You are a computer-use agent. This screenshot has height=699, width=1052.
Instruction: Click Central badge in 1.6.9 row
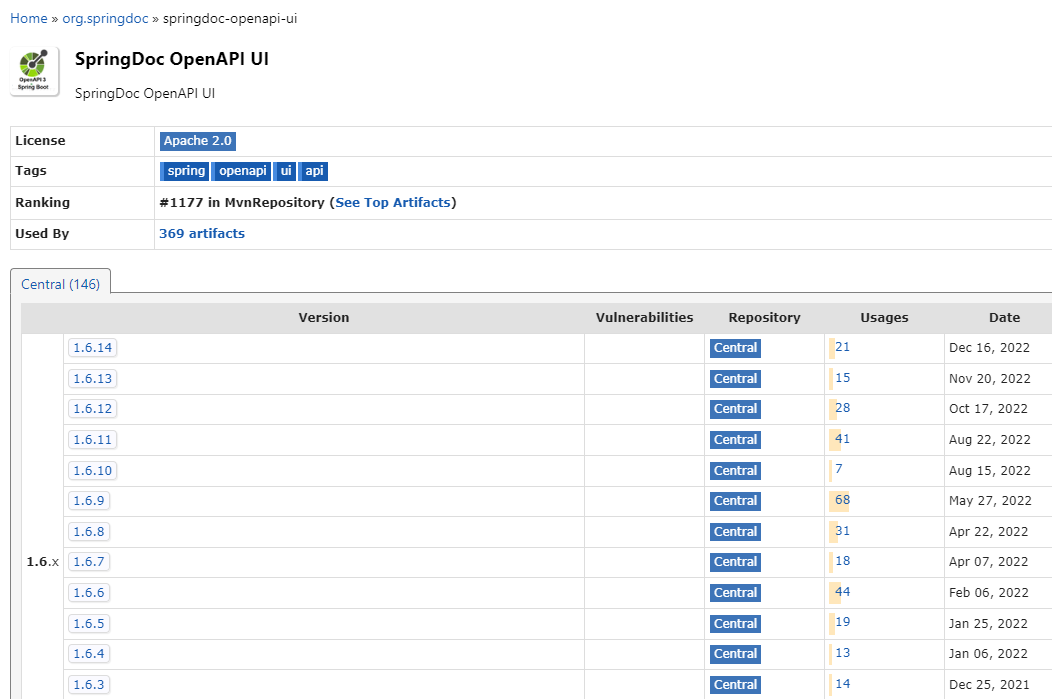pyautogui.click(x=735, y=501)
